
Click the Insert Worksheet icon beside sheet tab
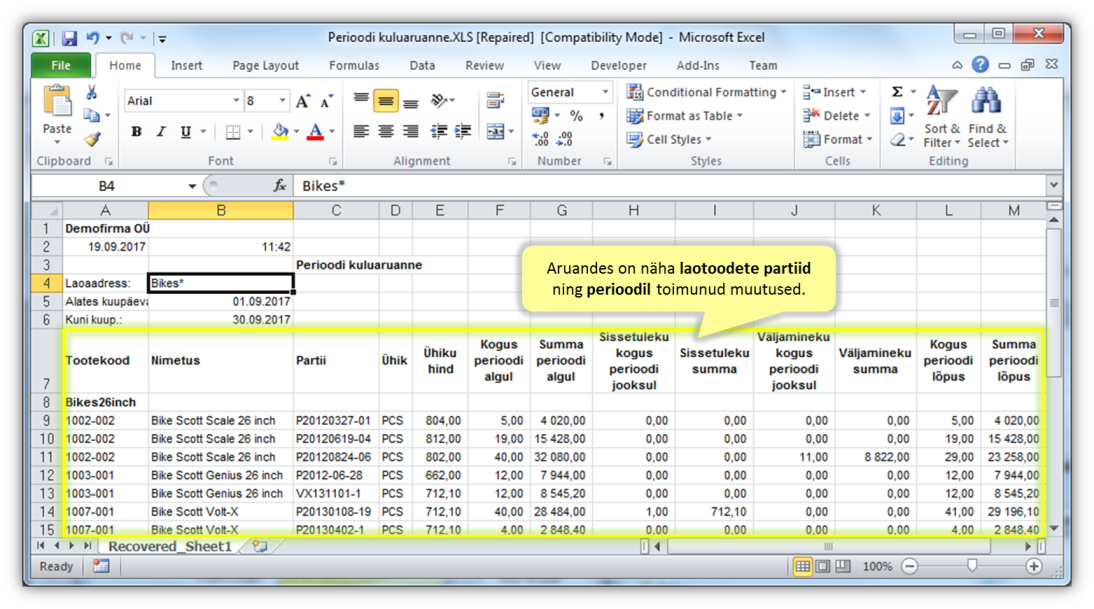[260, 547]
